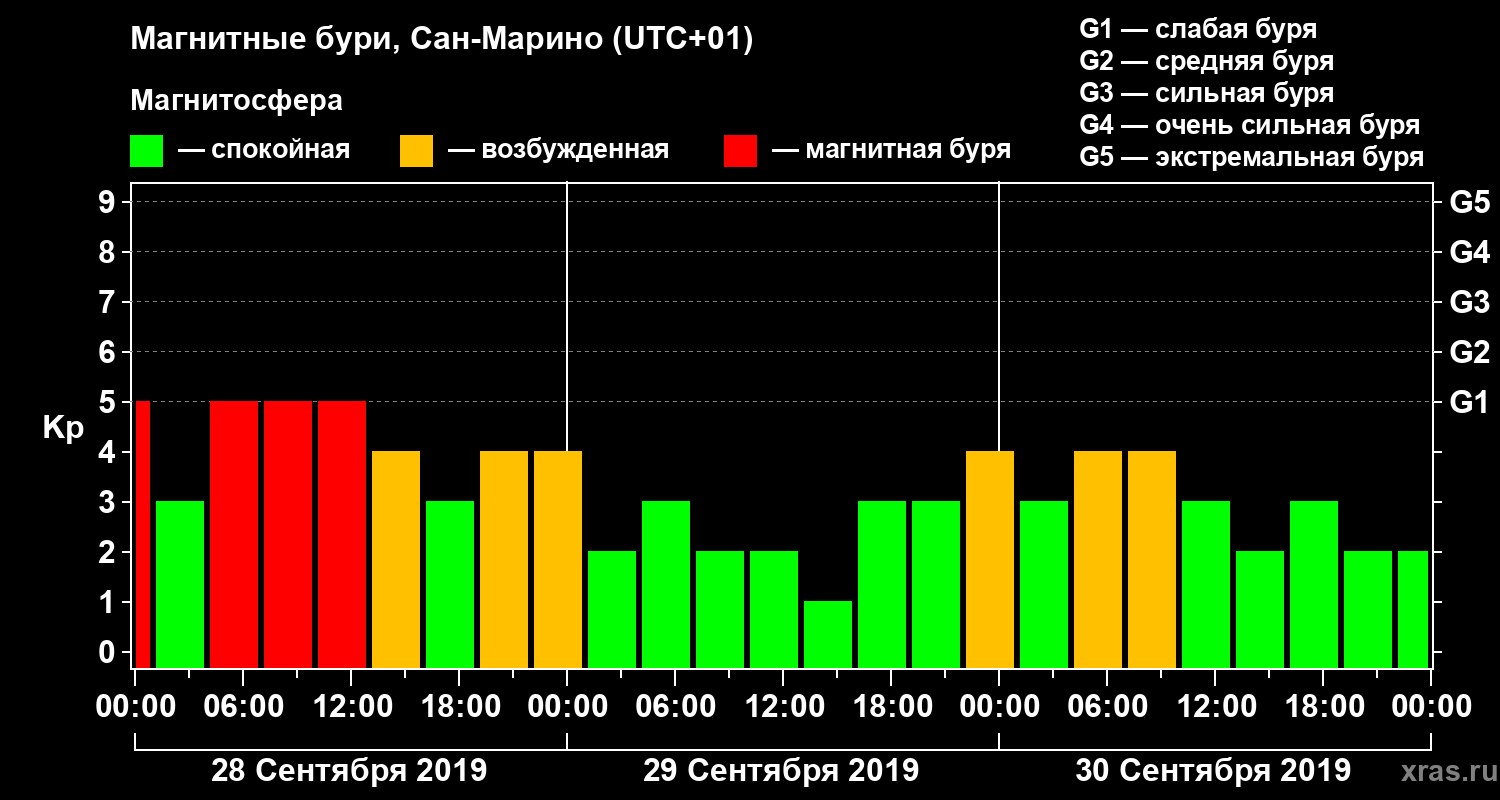
Task: Click the right-axis 'G5' tick label
Action: 1469,202
